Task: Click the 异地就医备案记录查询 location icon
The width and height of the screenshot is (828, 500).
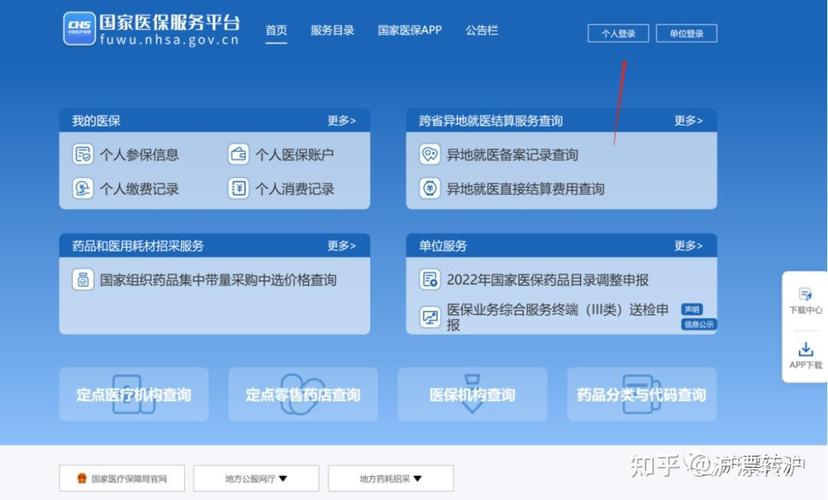Action: [x=430, y=155]
